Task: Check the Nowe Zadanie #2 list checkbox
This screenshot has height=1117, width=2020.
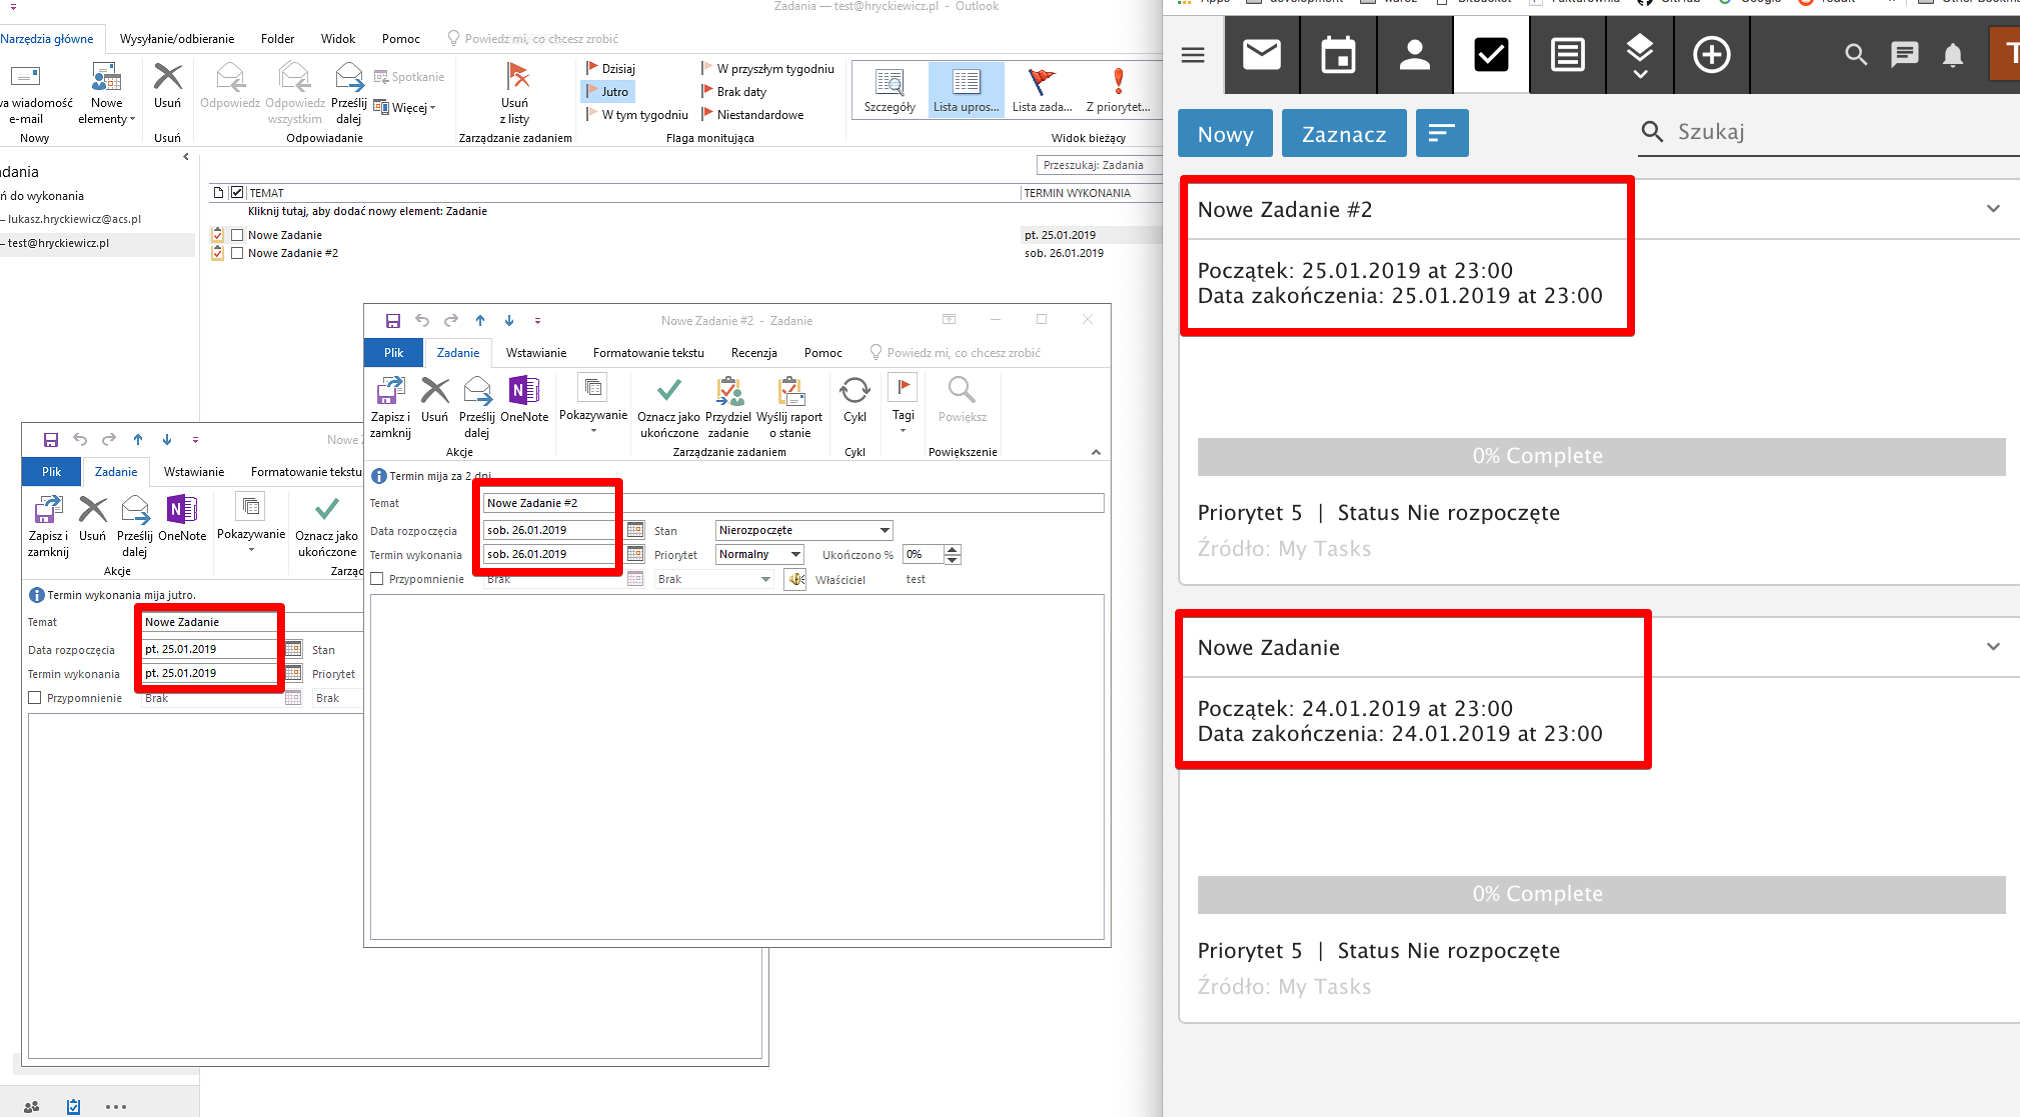Action: (x=237, y=253)
